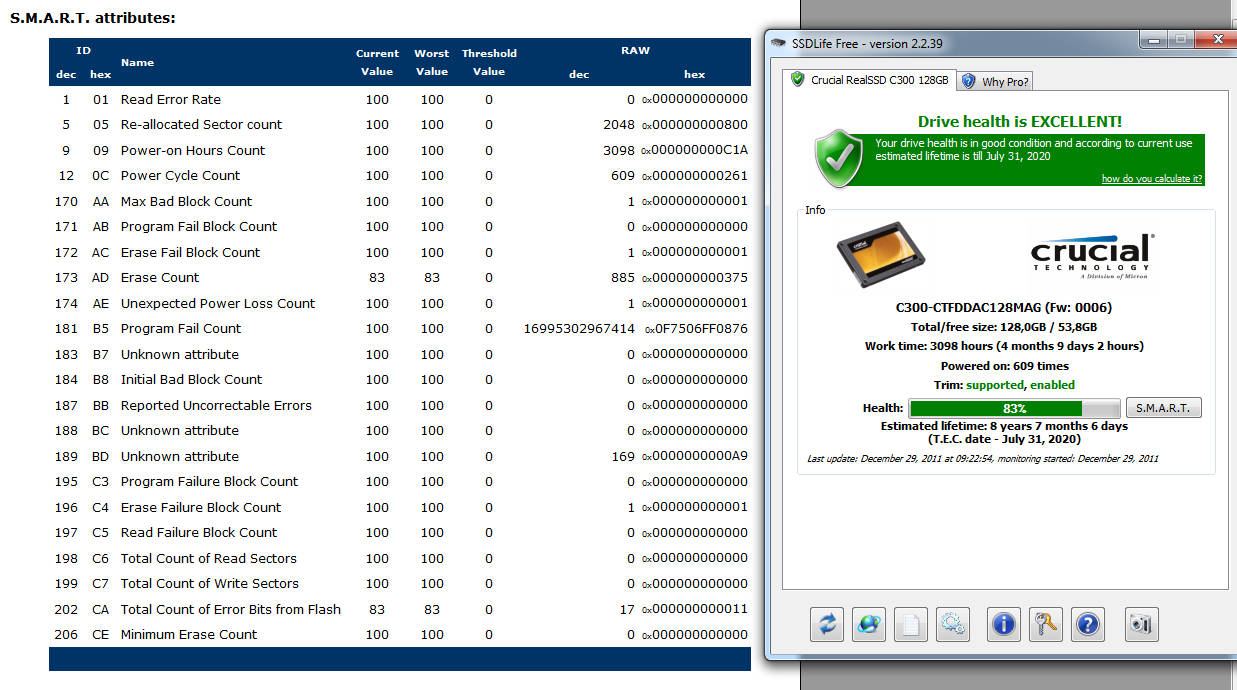The height and width of the screenshot is (690, 1237).
Task: Minimize the SSDLife Free window
Action: (x=1153, y=40)
